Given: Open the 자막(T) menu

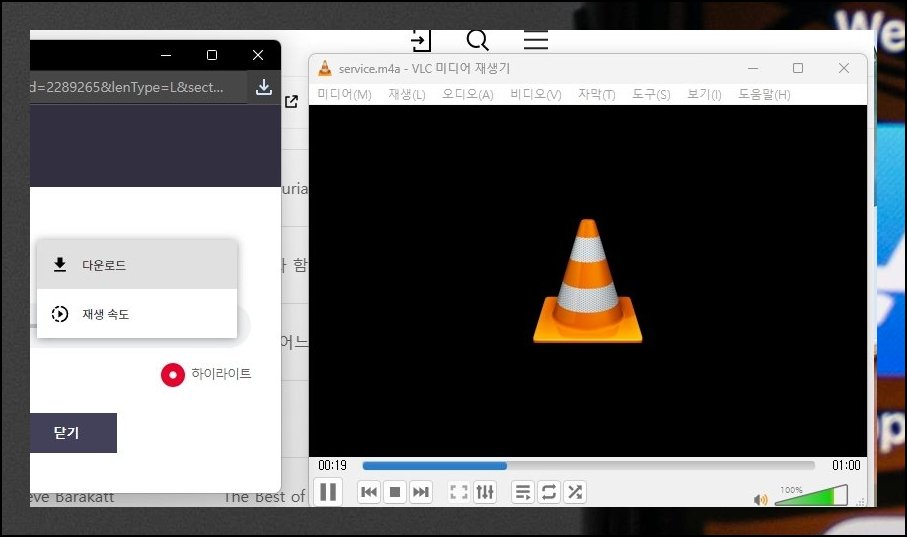Looking at the screenshot, I should (x=596, y=94).
